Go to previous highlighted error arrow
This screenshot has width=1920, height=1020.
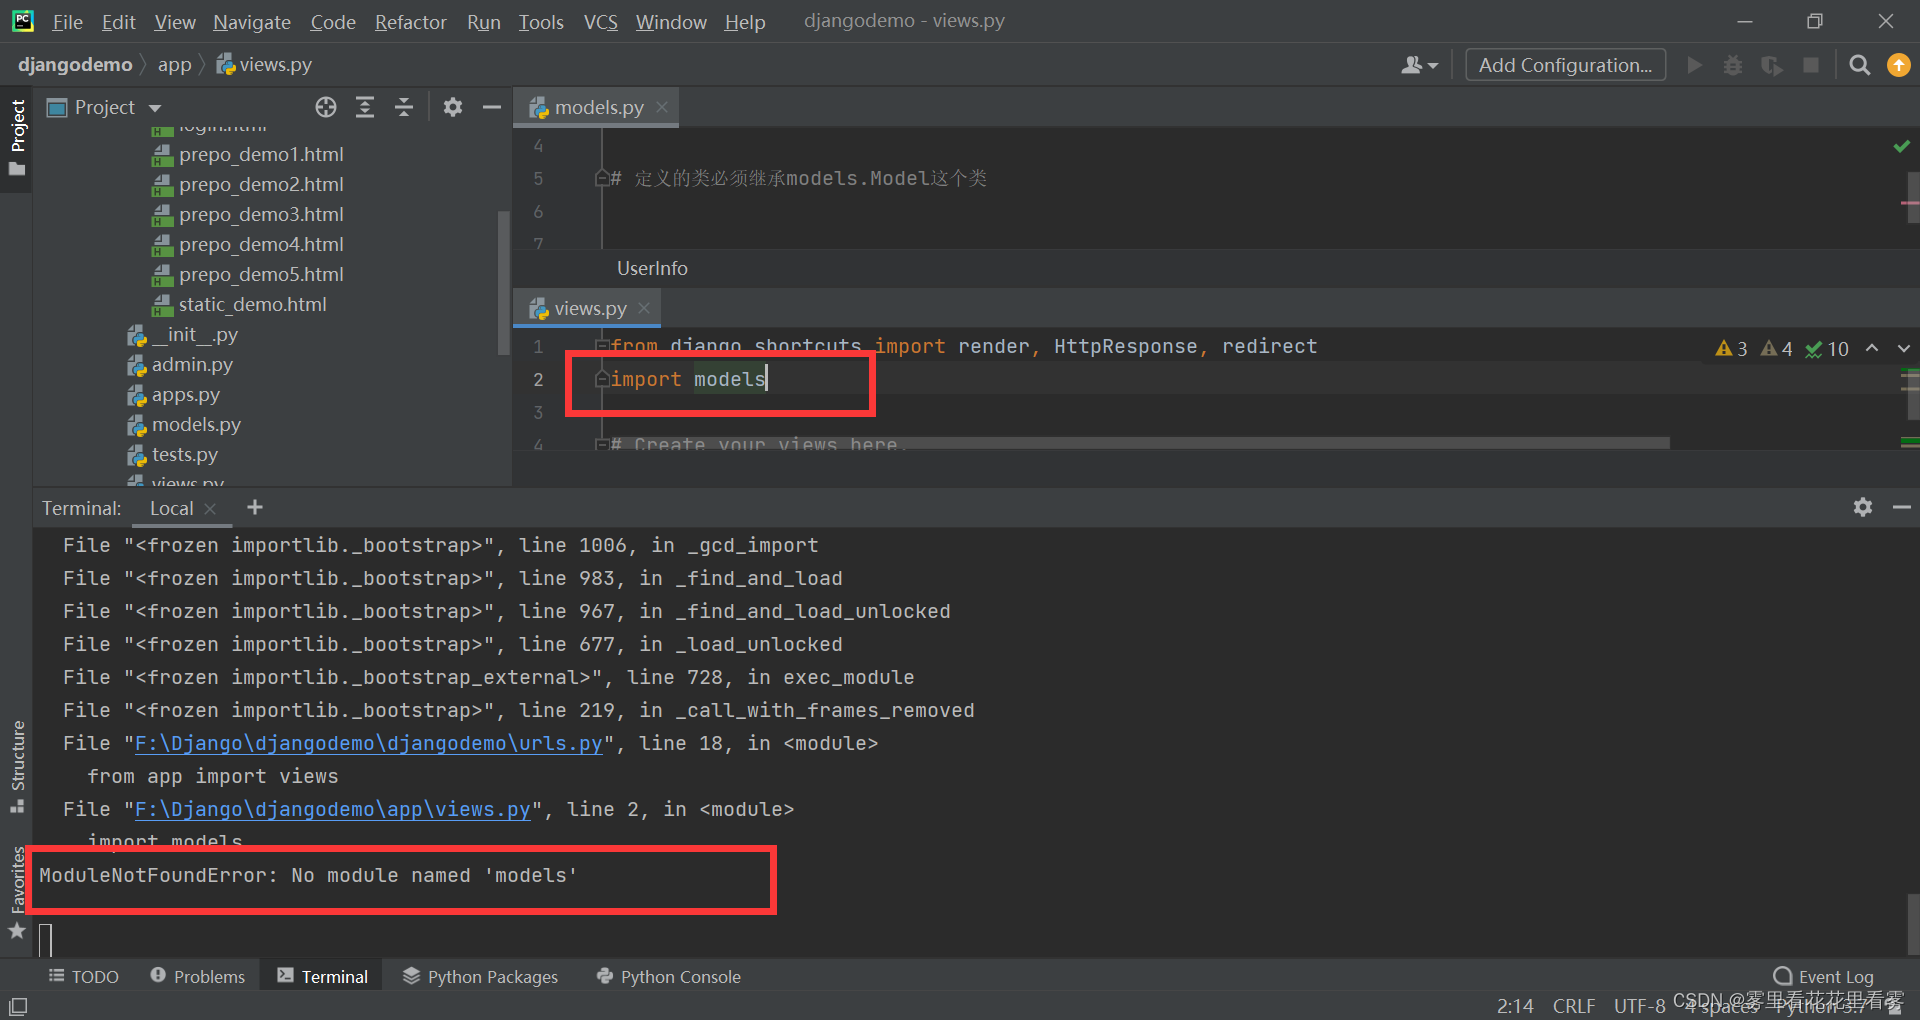pos(1872,348)
